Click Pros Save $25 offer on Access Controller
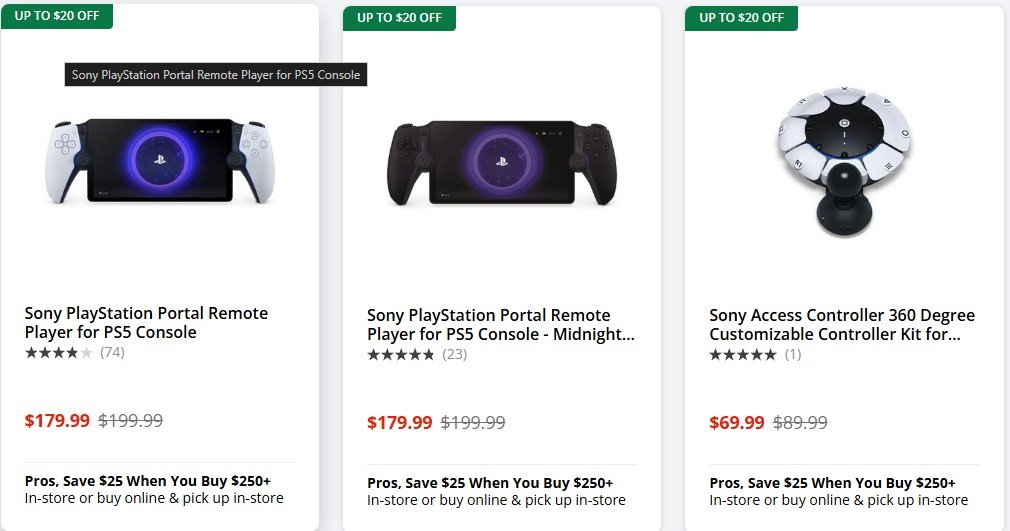1010x531 pixels. point(832,483)
